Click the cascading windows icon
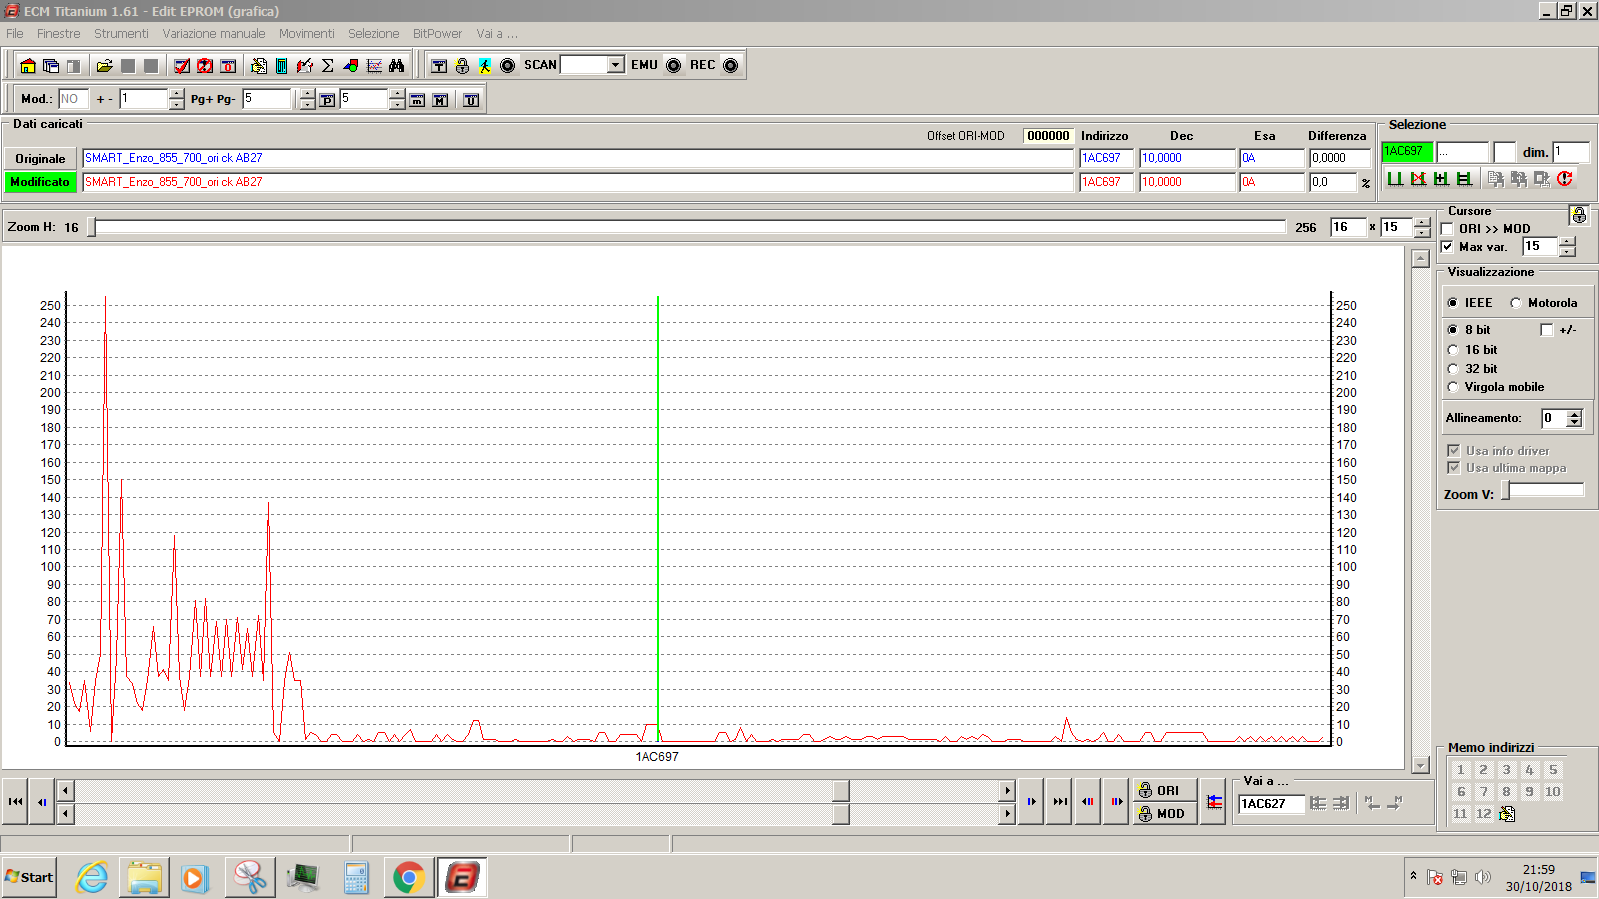This screenshot has width=1599, height=899. [51, 66]
